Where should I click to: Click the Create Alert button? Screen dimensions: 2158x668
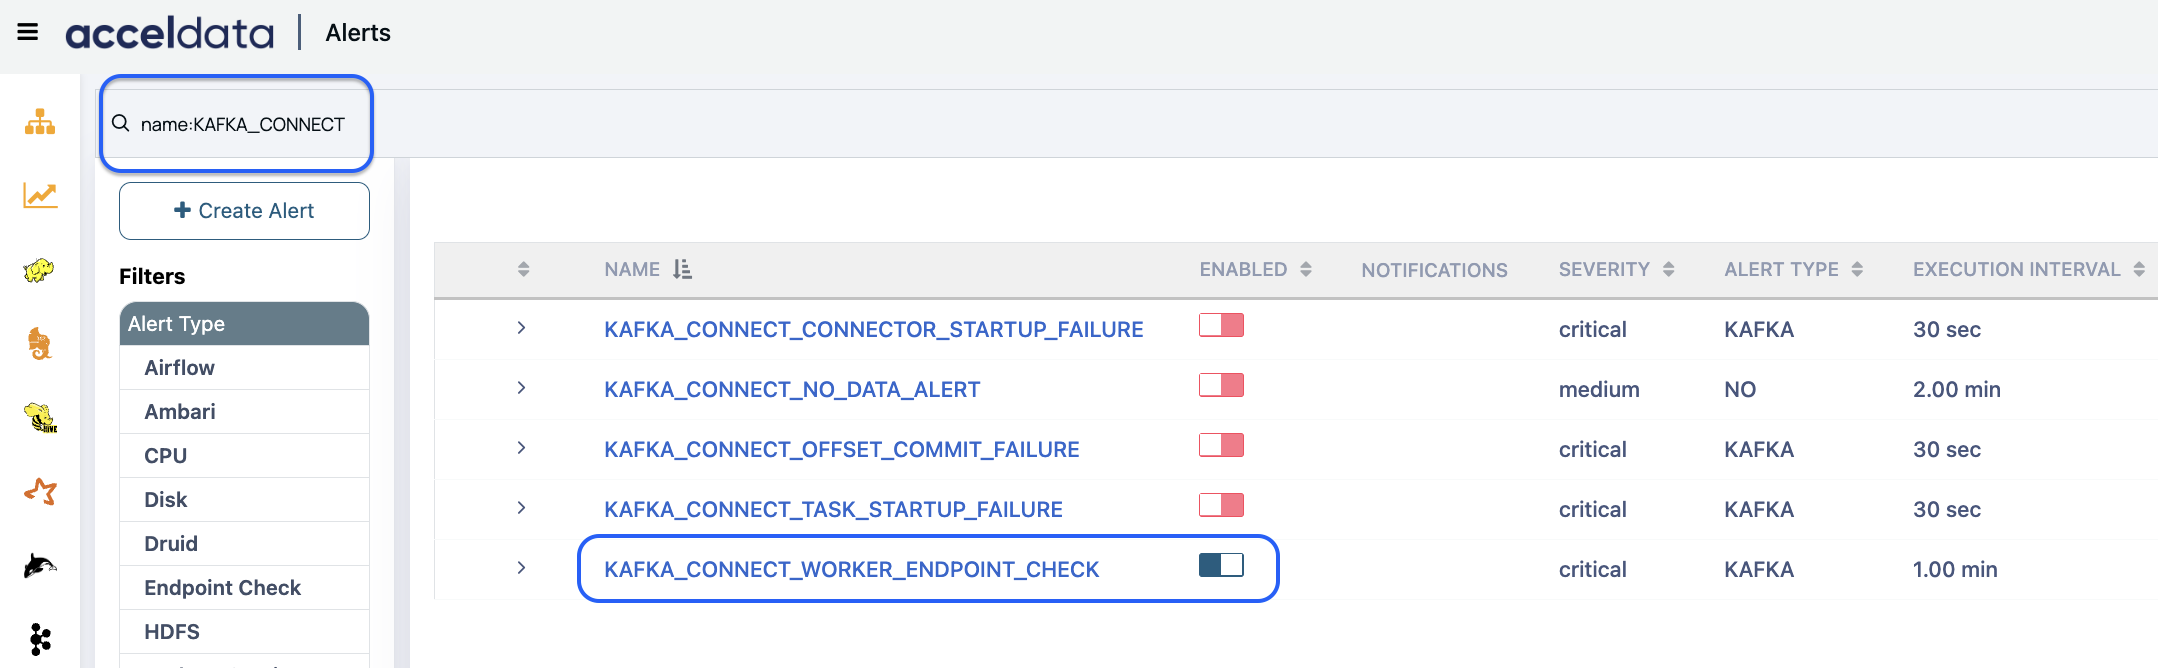point(244,211)
